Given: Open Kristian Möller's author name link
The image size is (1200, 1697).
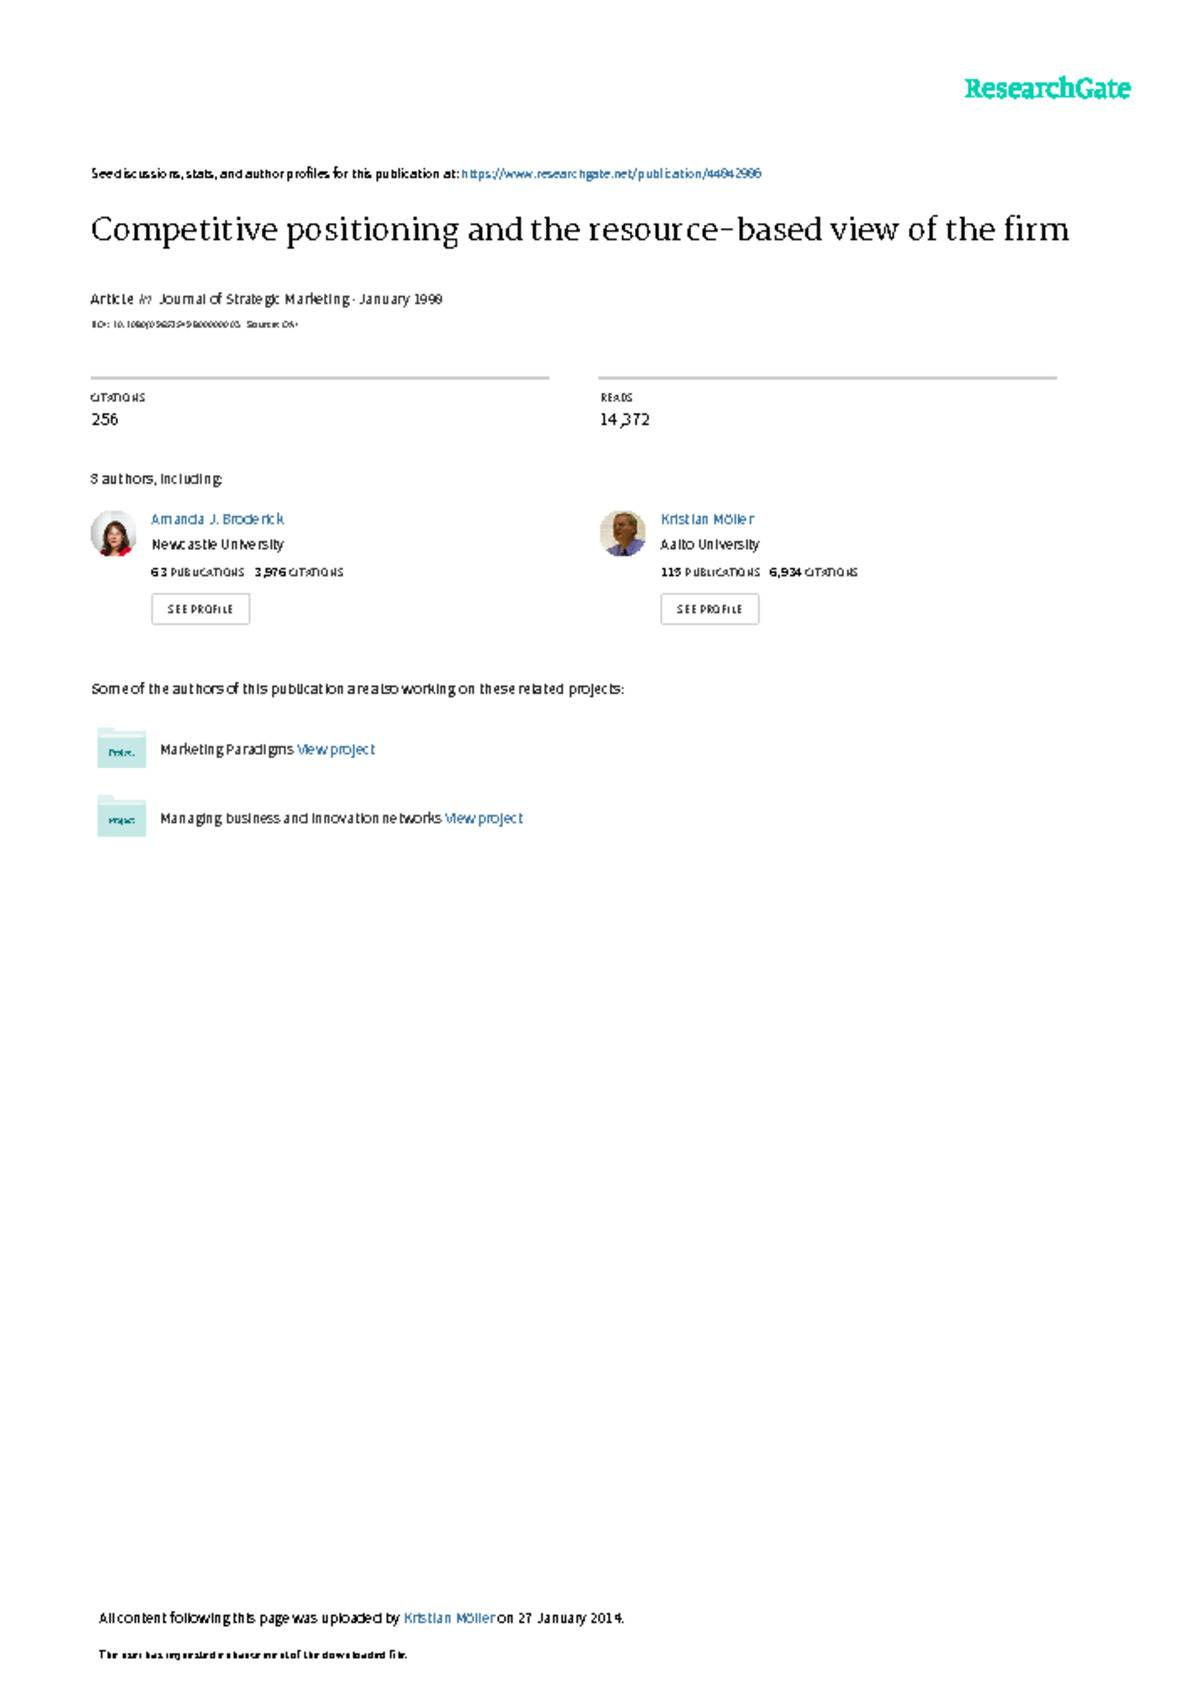Looking at the screenshot, I should point(707,519).
